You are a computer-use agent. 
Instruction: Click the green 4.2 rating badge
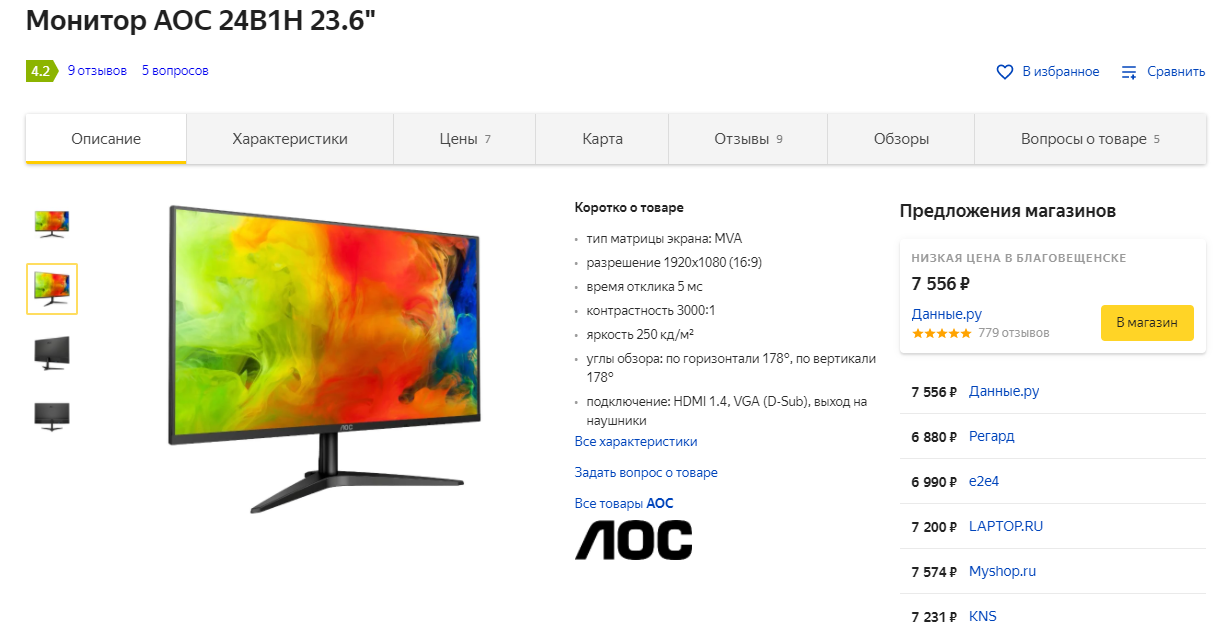[39, 71]
